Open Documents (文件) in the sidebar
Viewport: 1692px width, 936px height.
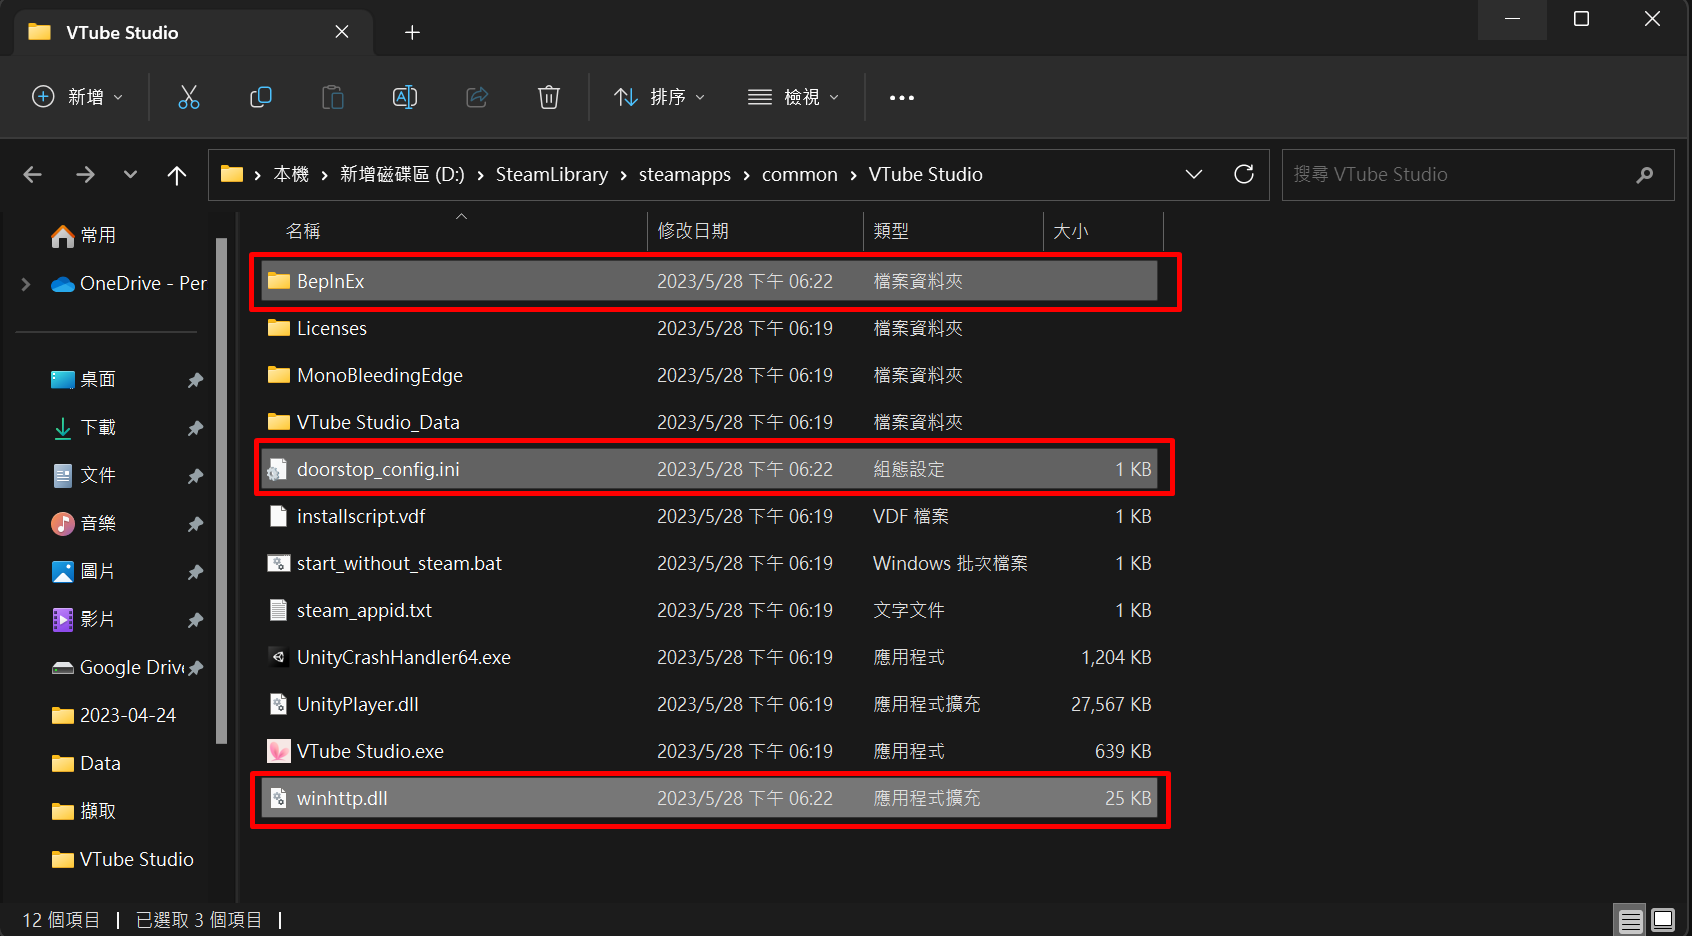(85, 475)
